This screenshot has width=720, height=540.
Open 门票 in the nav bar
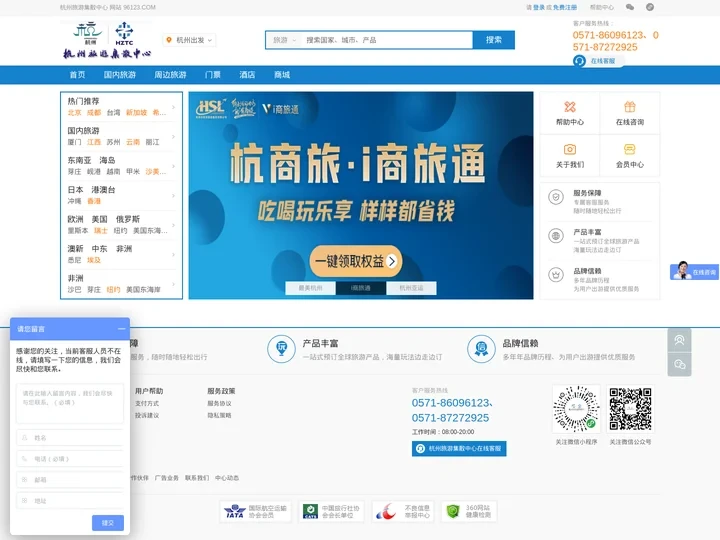click(213, 74)
